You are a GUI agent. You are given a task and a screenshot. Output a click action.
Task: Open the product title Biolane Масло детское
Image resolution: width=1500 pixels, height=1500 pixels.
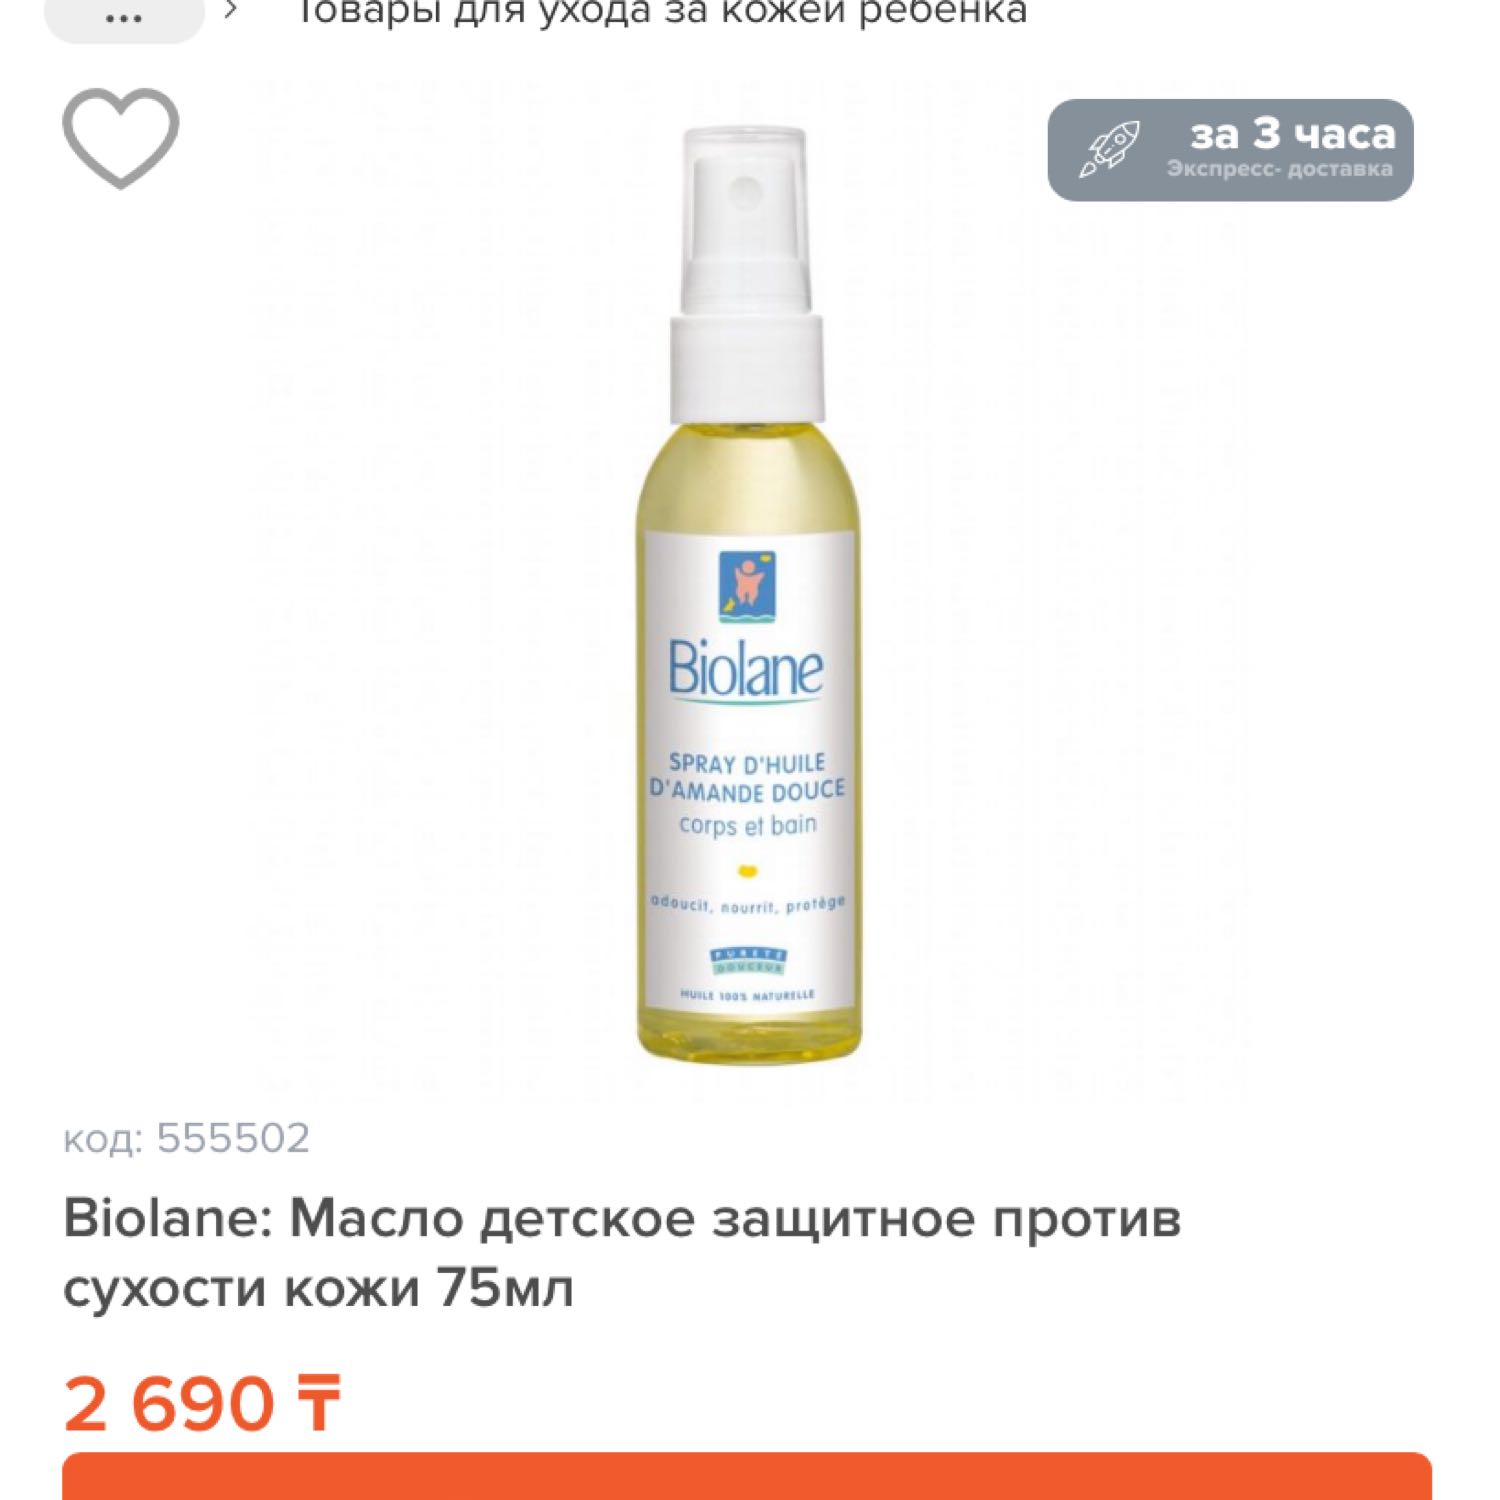click(x=622, y=1252)
